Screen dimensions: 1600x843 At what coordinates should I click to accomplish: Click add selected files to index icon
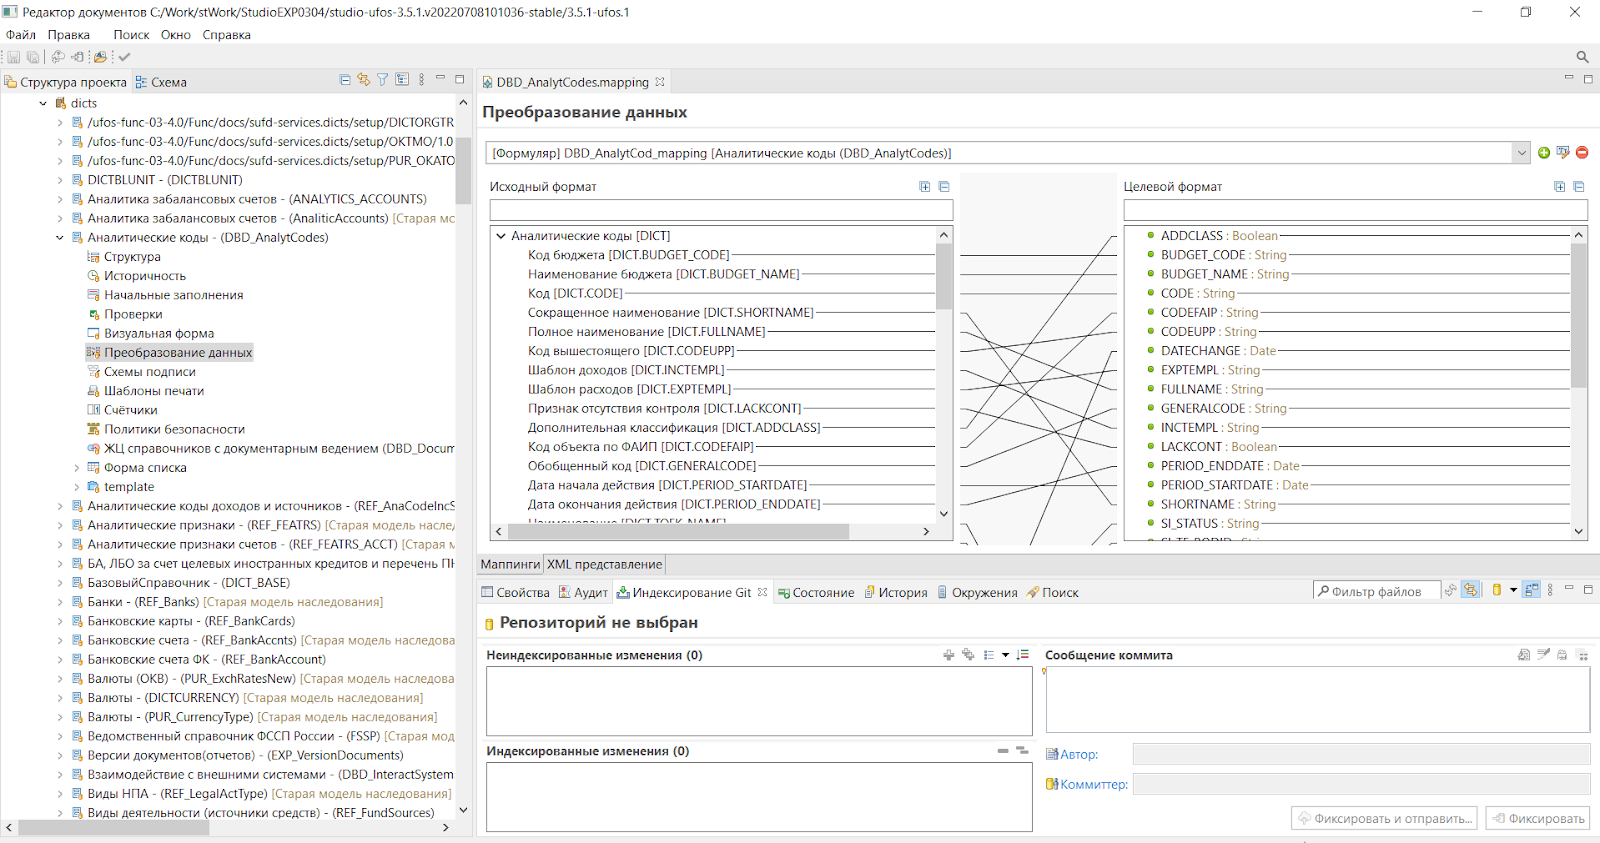click(x=948, y=655)
